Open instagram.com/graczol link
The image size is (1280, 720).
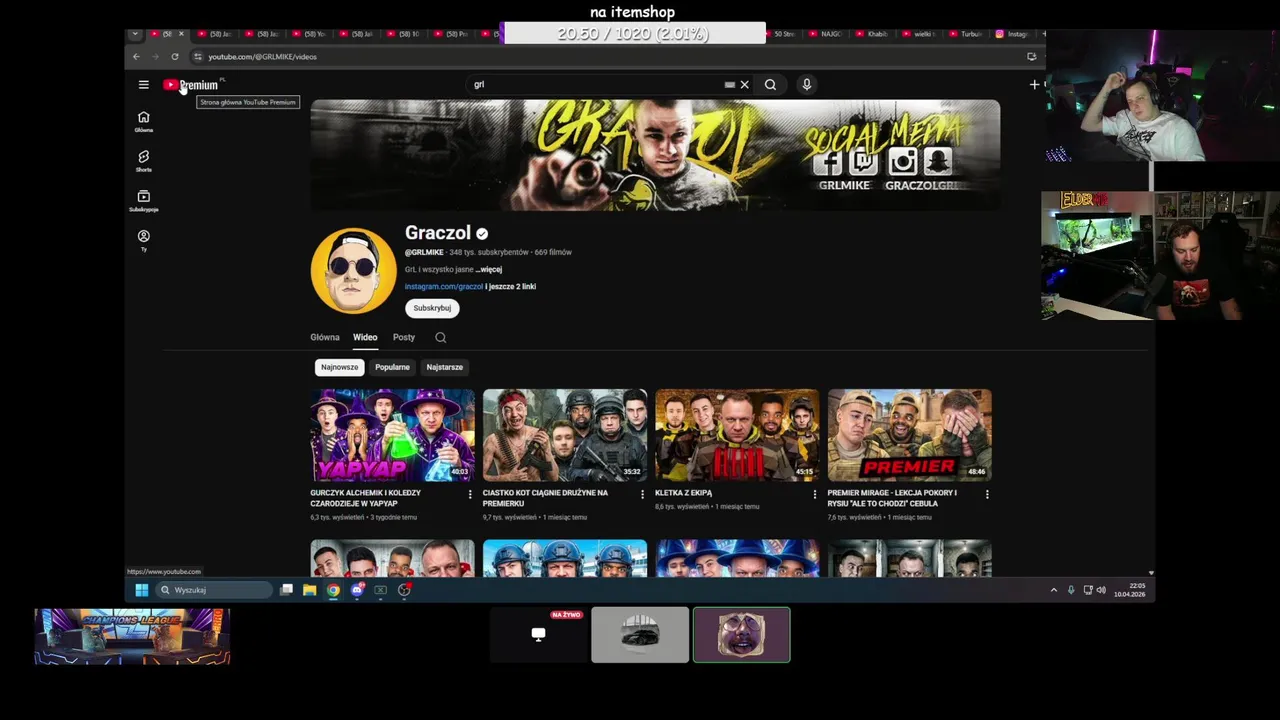tap(444, 286)
